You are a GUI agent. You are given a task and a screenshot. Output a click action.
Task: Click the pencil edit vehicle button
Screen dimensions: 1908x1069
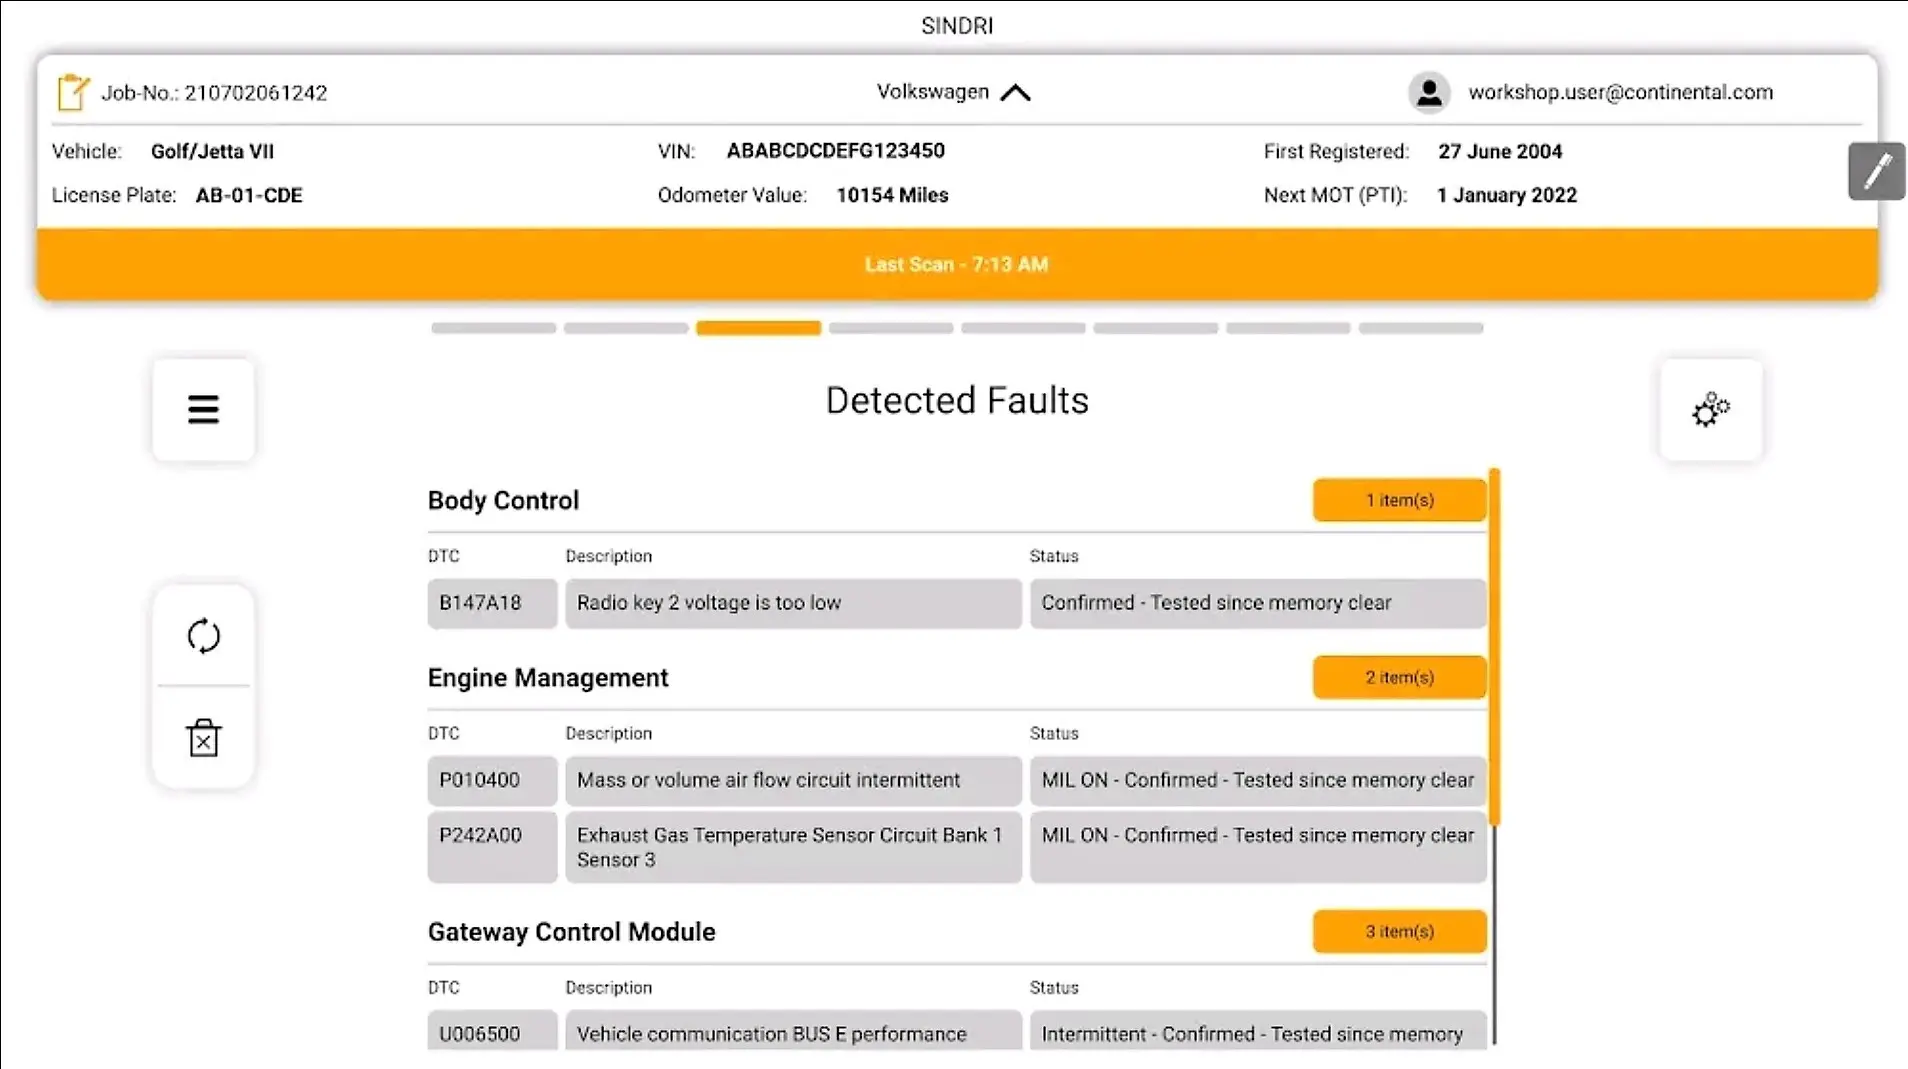(x=1876, y=172)
